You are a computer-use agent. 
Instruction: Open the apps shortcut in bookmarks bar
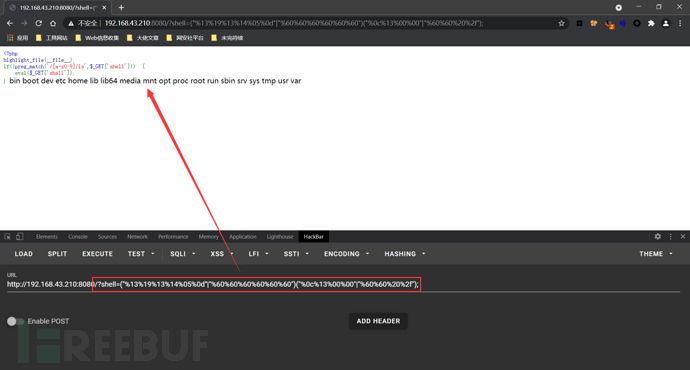pos(17,38)
